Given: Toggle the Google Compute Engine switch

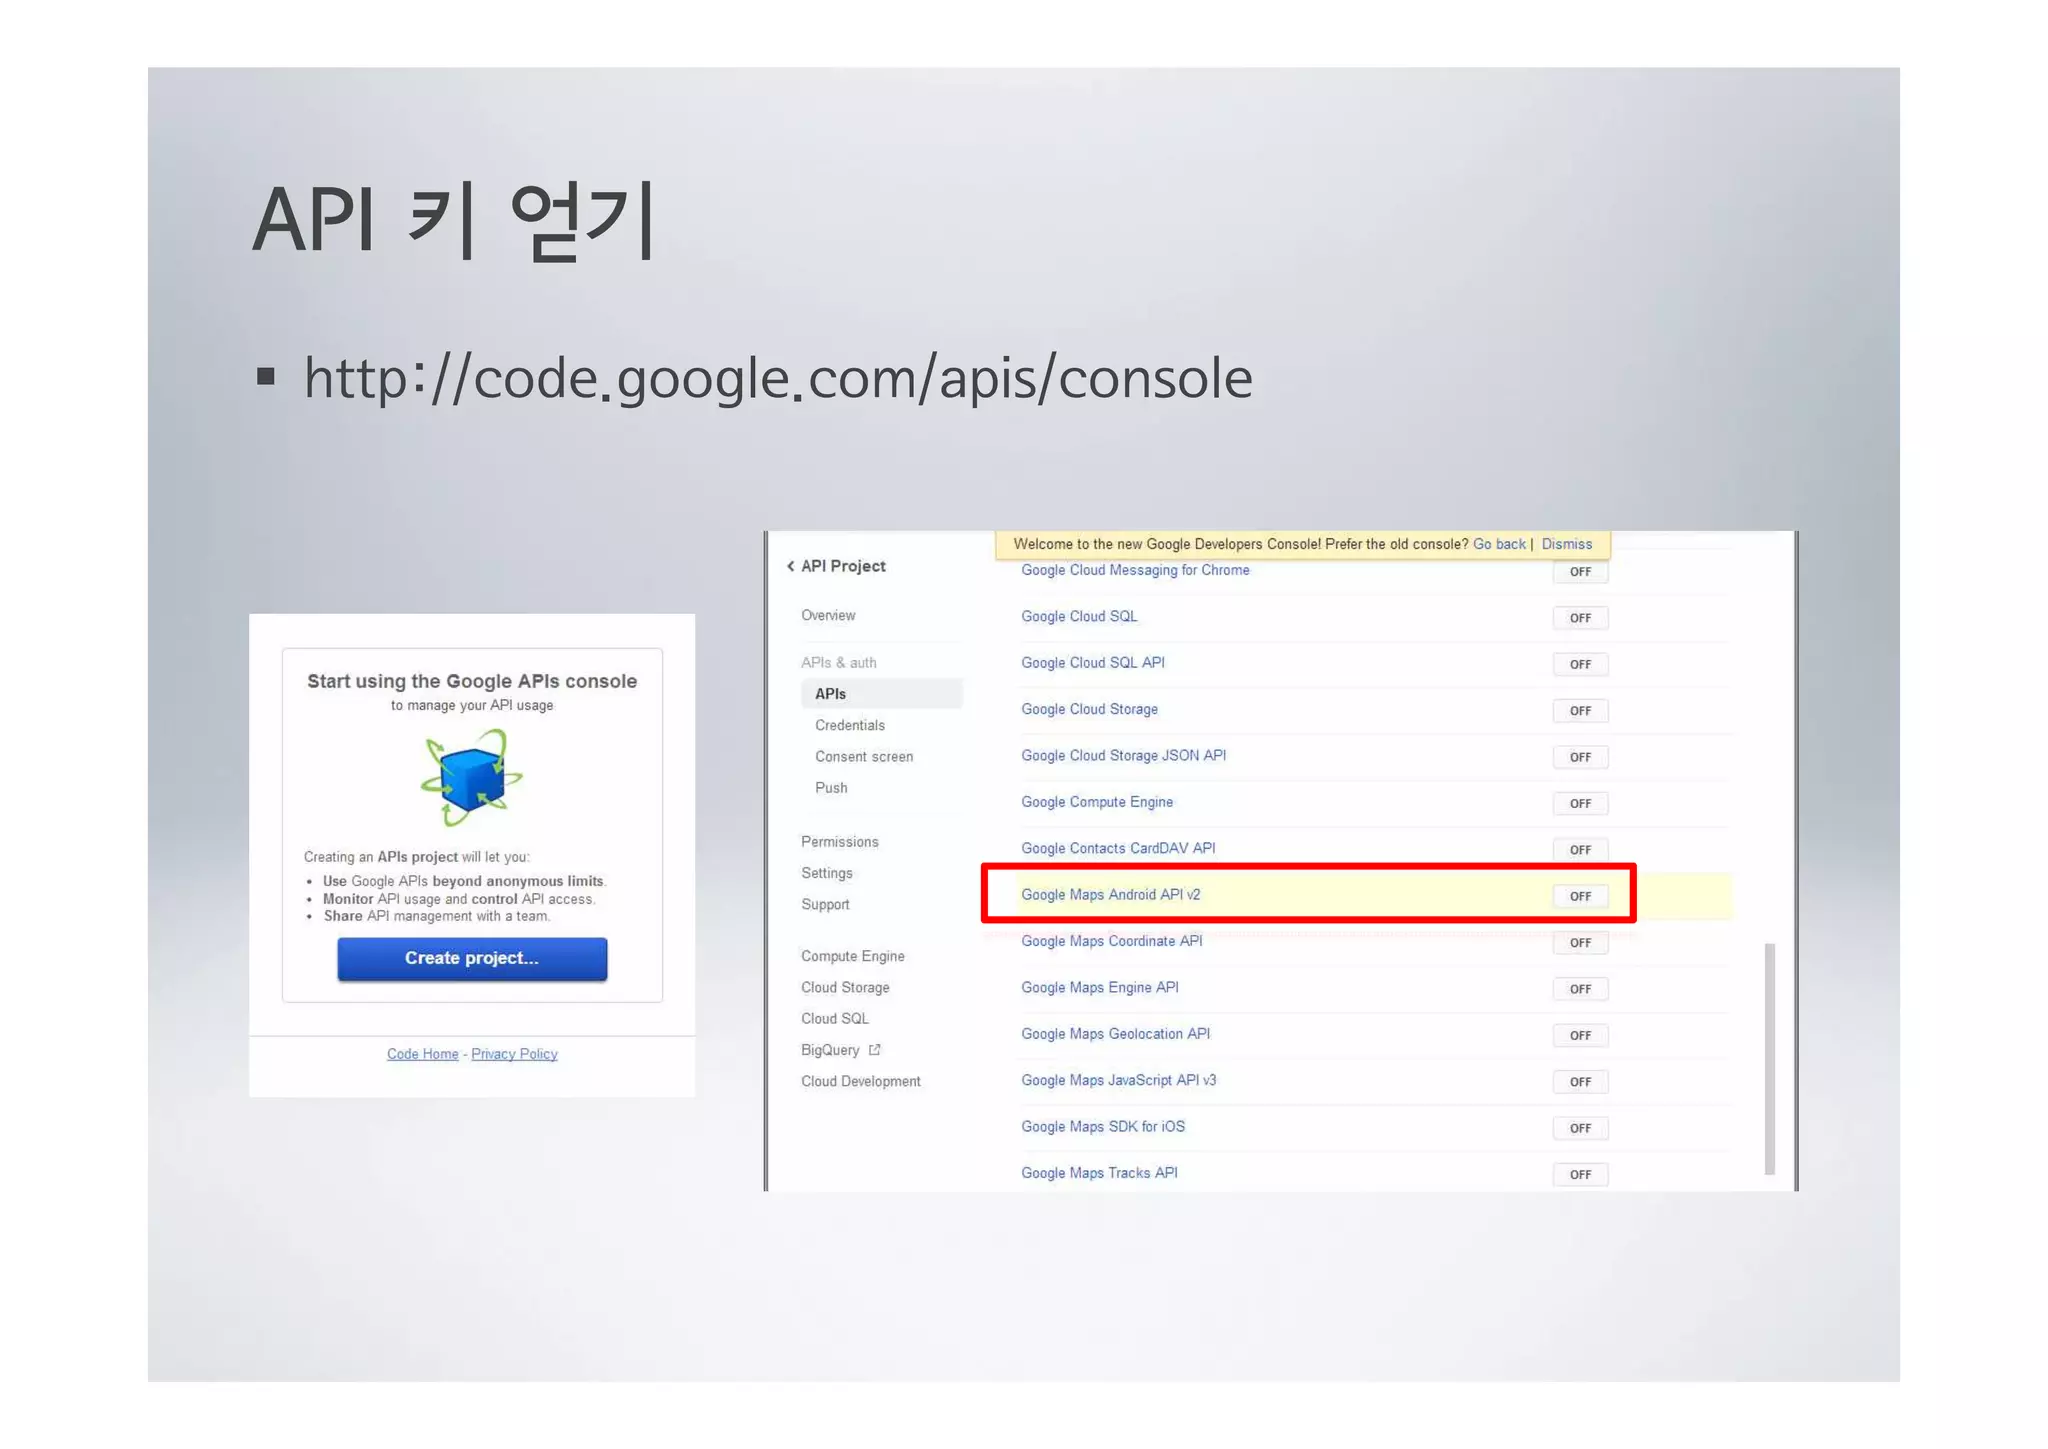Looking at the screenshot, I should (1580, 803).
